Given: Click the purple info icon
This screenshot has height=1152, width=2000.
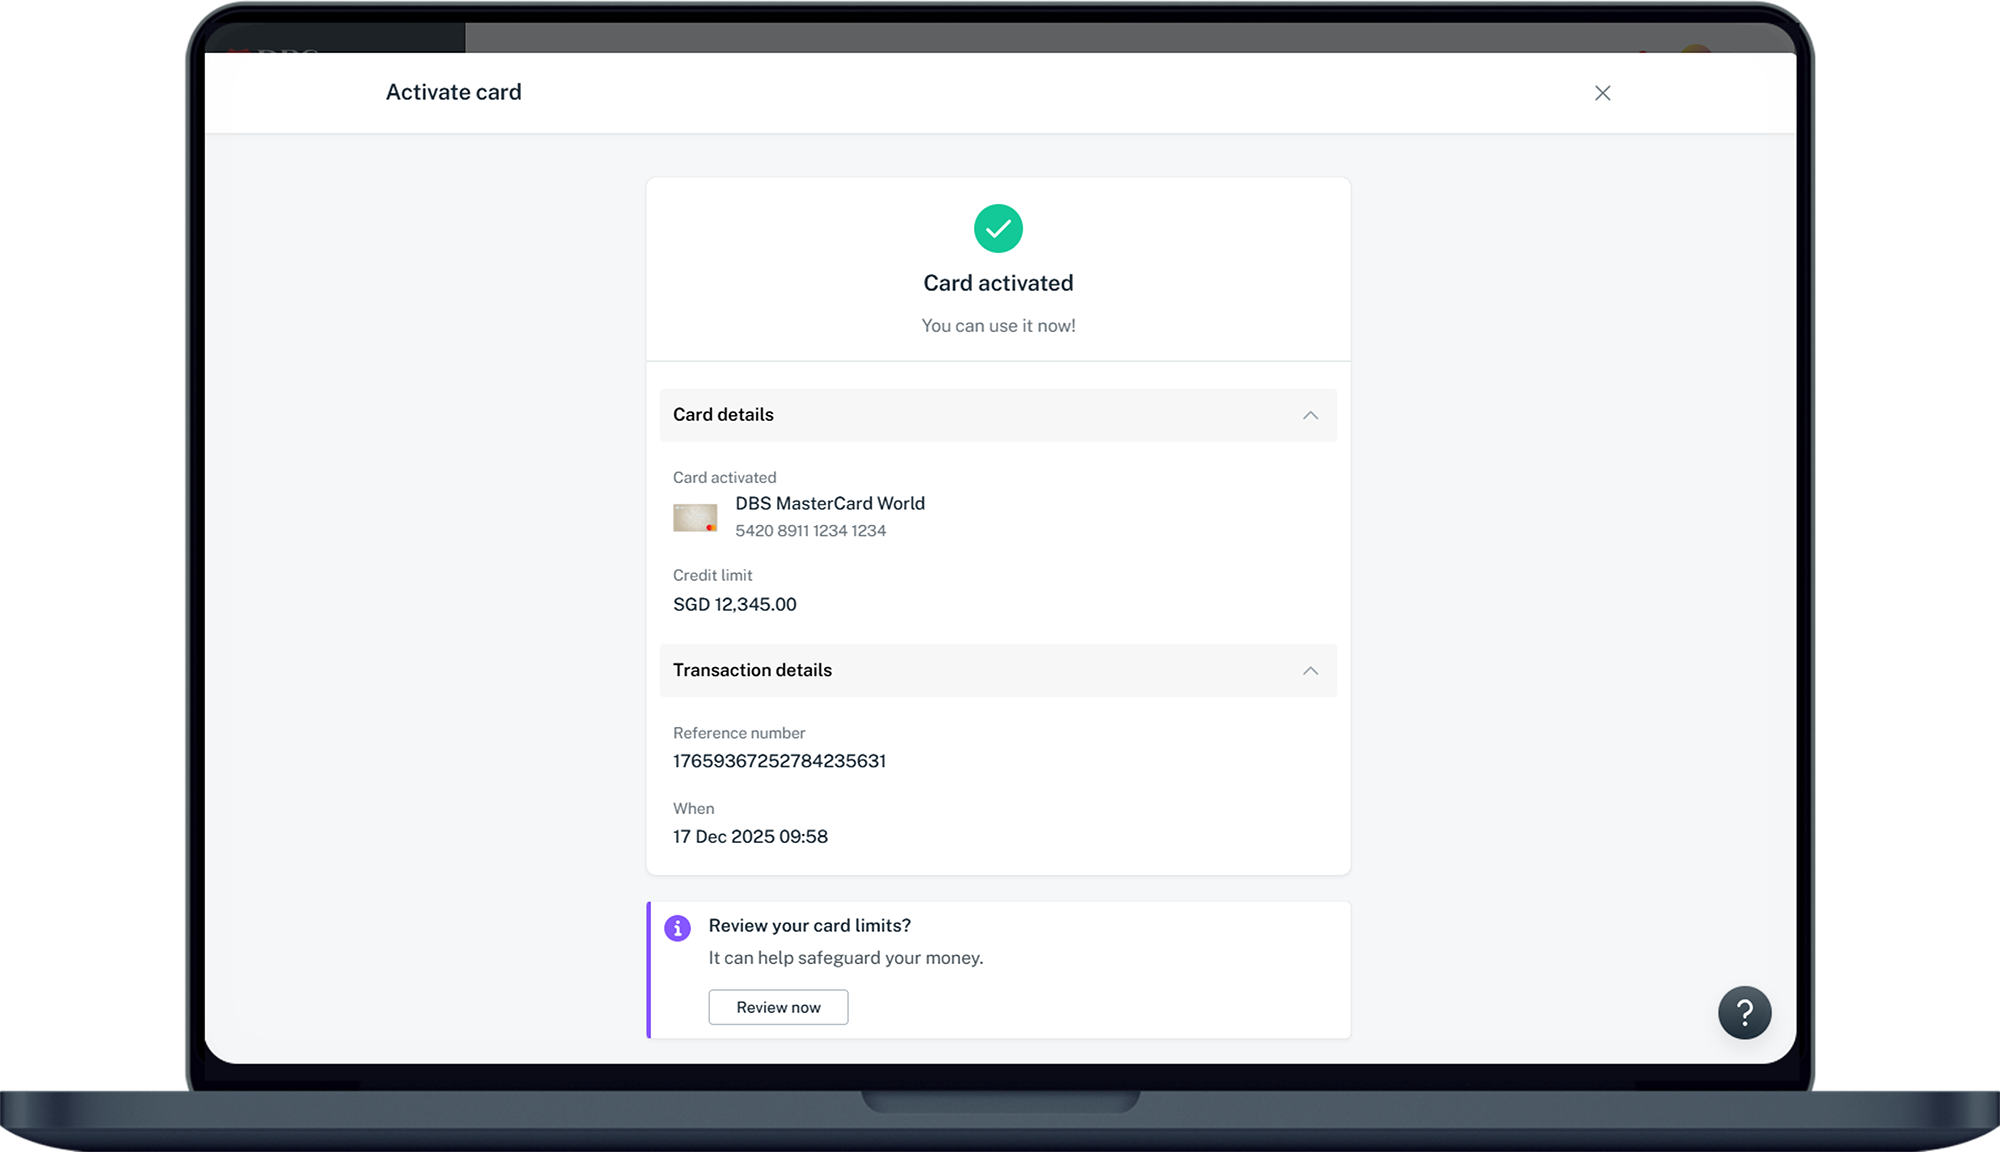Looking at the screenshot, I should pos(677,928).
